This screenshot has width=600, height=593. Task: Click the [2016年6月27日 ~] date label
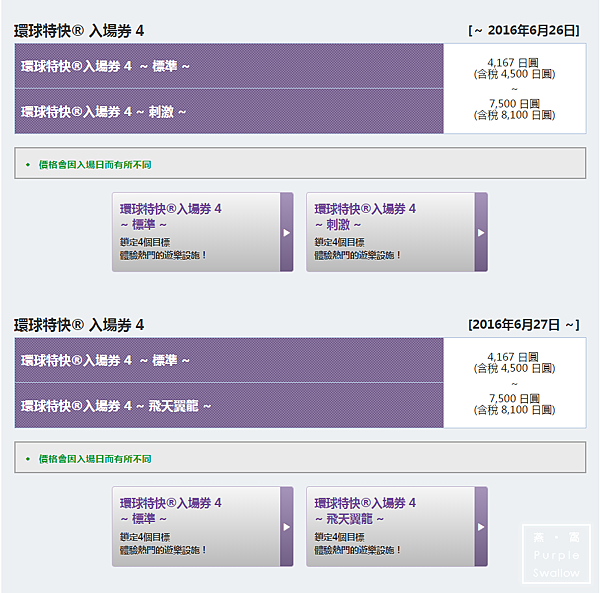(x=523, y=325)
